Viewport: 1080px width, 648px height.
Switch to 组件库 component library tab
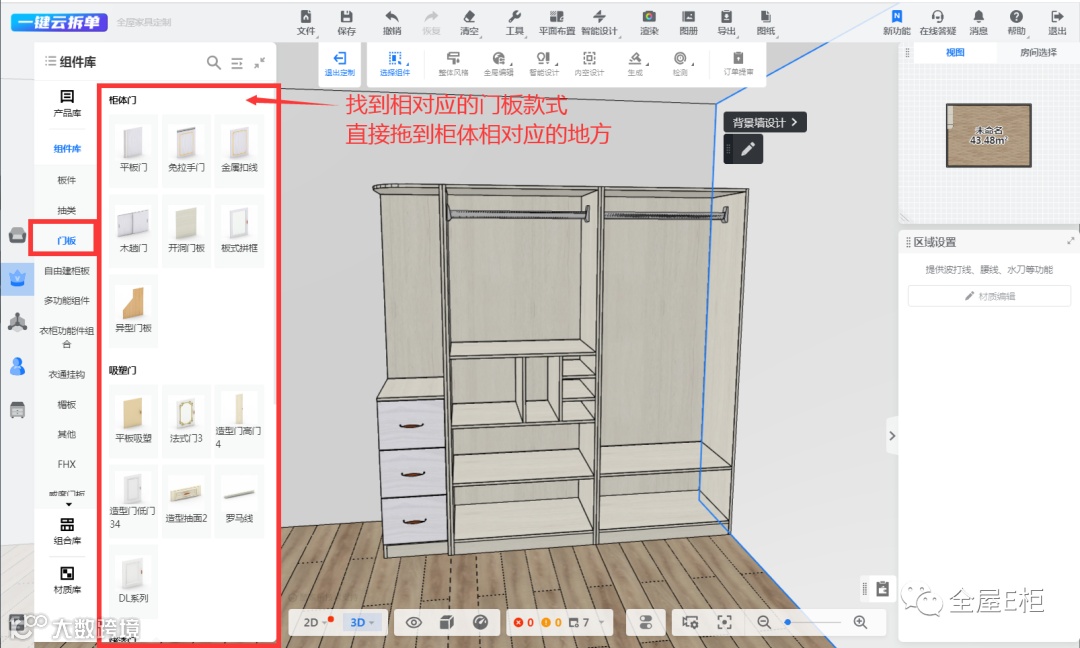click(x=67, y=149)
